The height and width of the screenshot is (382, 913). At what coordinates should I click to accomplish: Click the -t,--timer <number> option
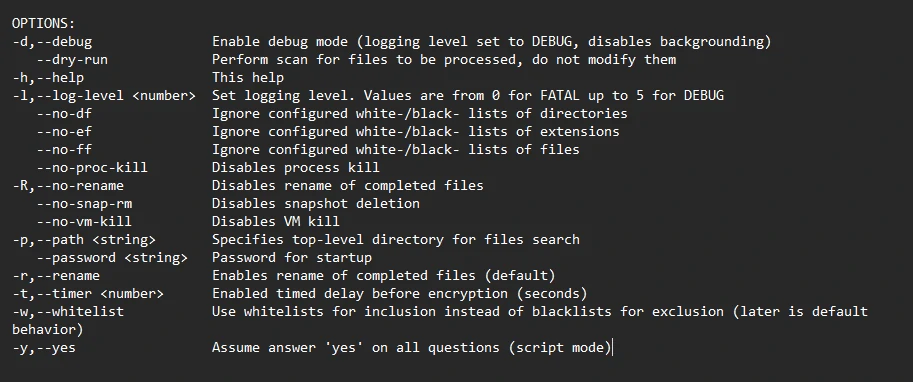click(x=88, y=295)
